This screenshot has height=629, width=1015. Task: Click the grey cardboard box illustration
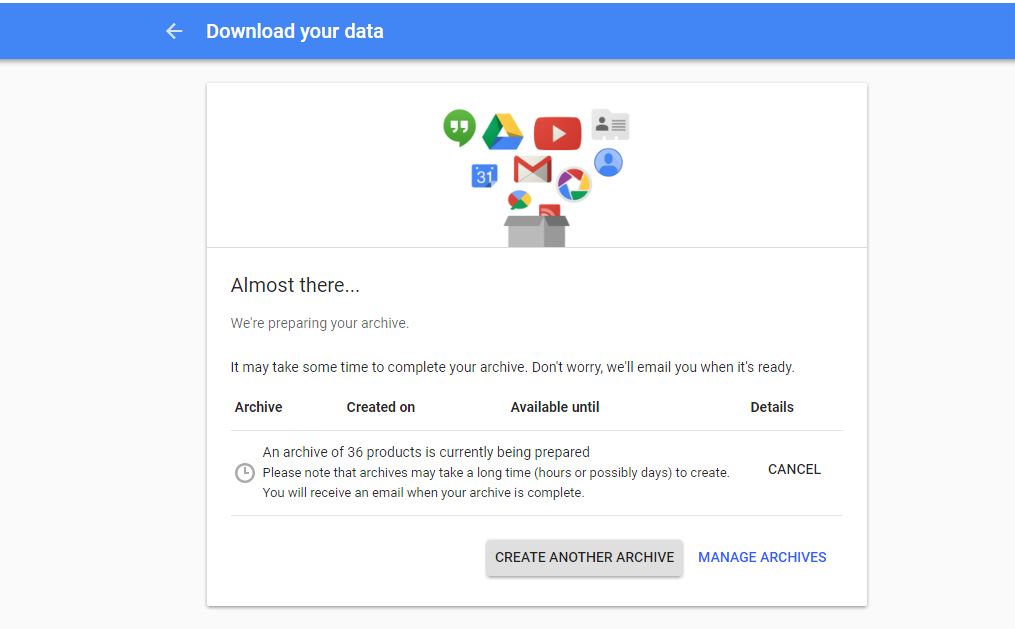537,231
